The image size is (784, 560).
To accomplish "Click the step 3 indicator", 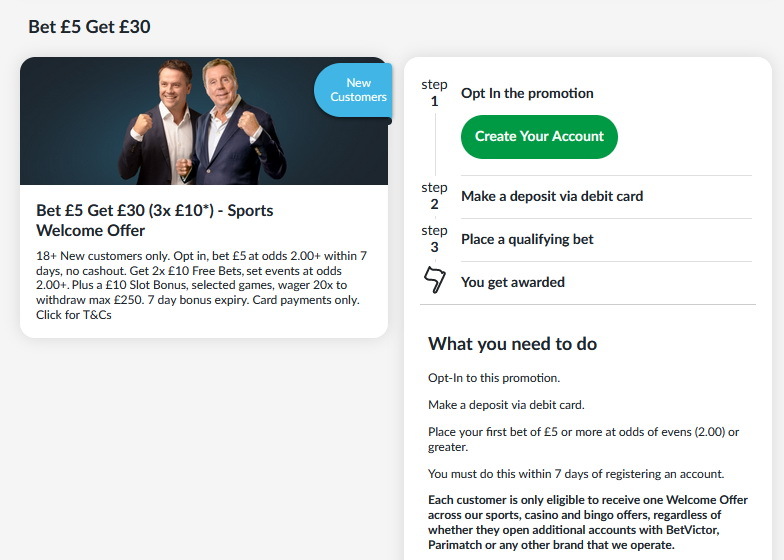I will (434, 239).
